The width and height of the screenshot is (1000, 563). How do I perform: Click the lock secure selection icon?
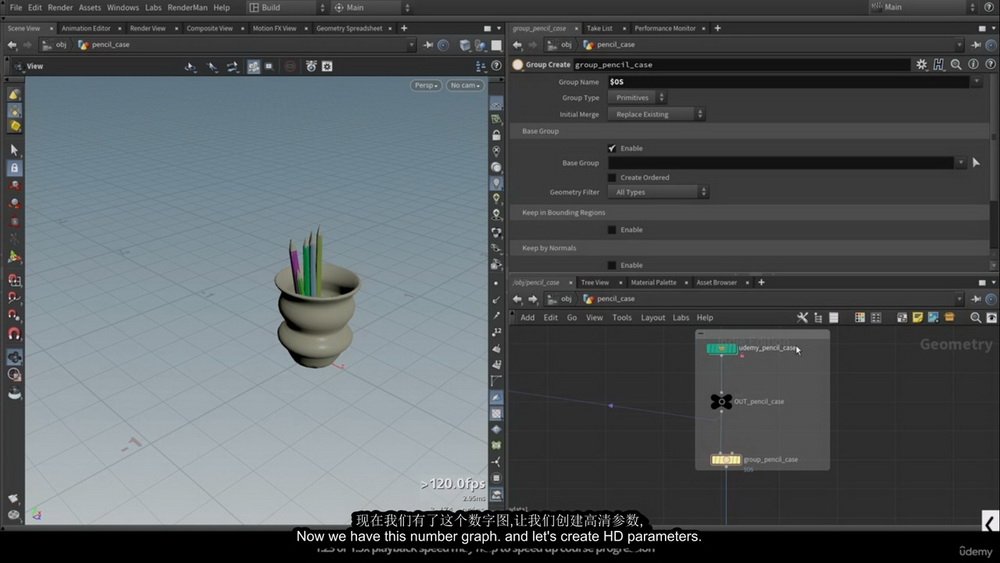tap(14, 168)
